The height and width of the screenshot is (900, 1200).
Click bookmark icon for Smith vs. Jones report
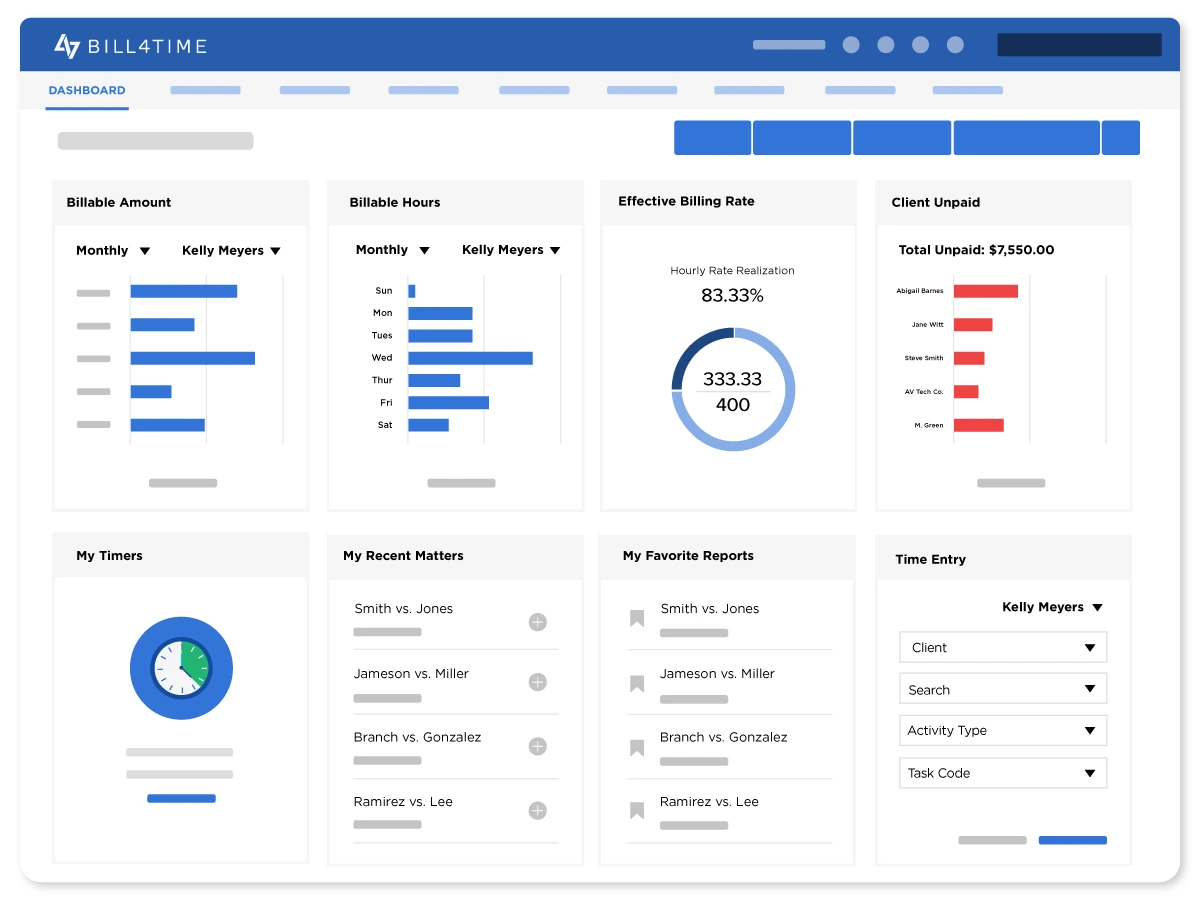[x=636, y=619]
